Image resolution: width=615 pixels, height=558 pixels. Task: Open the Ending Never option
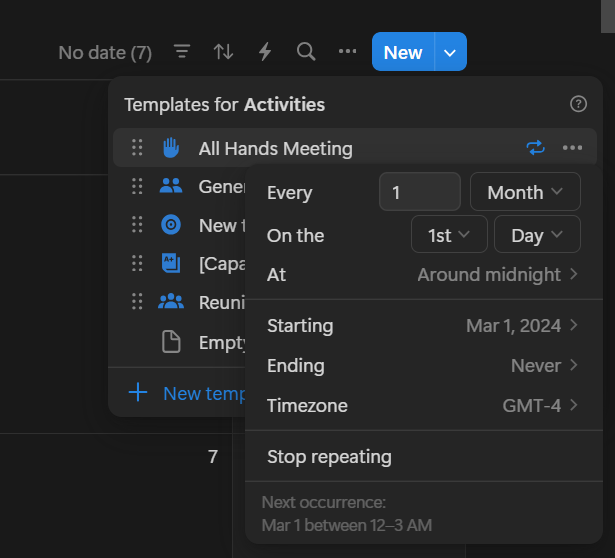pyautogui.click(x=424, y=365)
